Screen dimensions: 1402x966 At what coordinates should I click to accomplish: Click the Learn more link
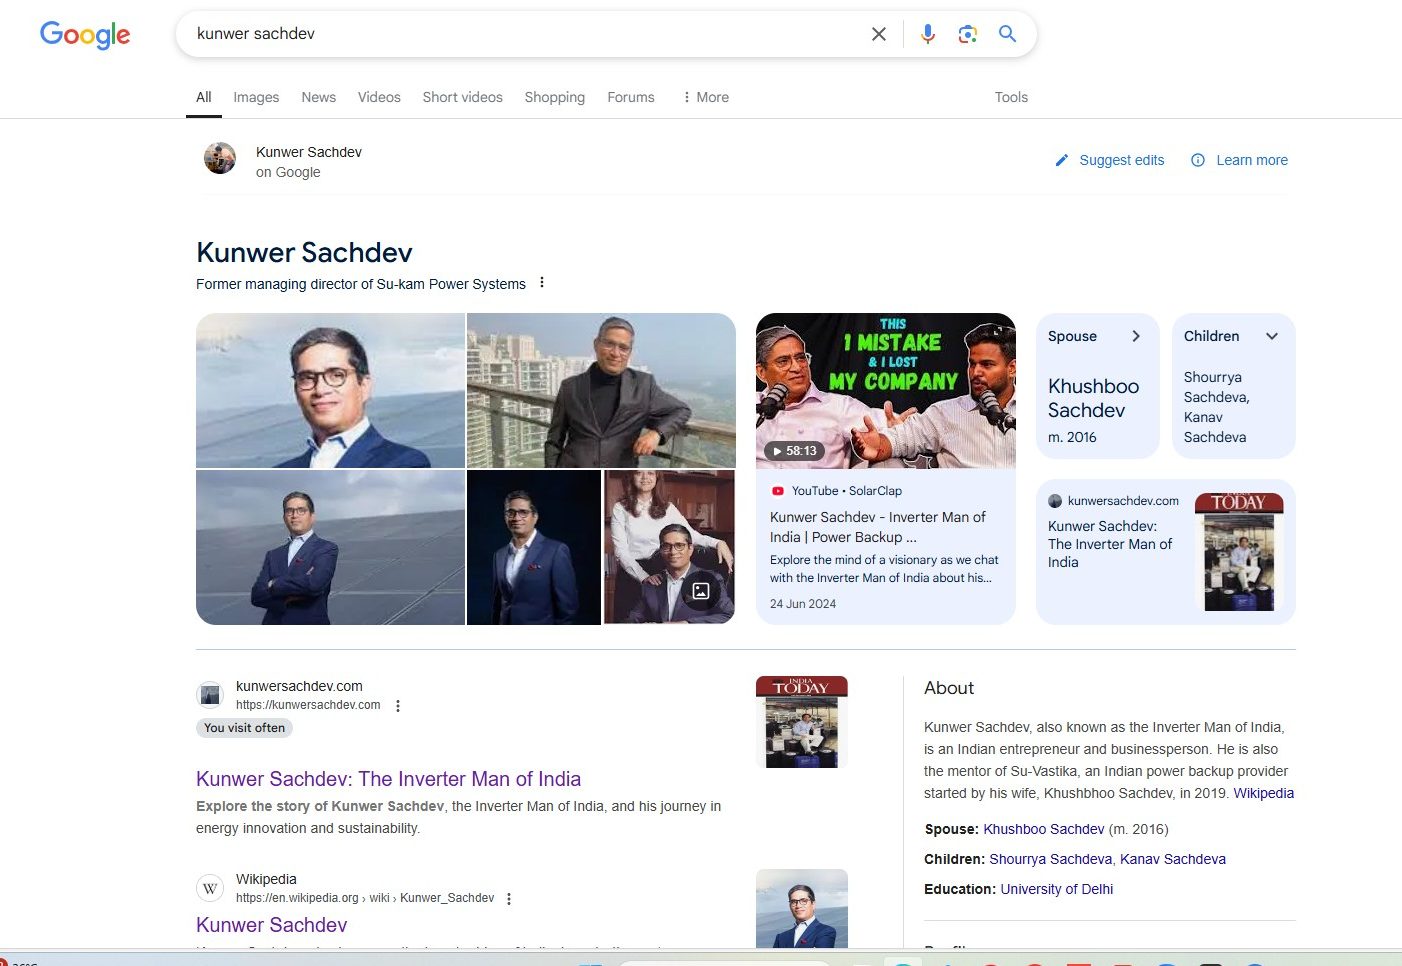pos(1252,160)
